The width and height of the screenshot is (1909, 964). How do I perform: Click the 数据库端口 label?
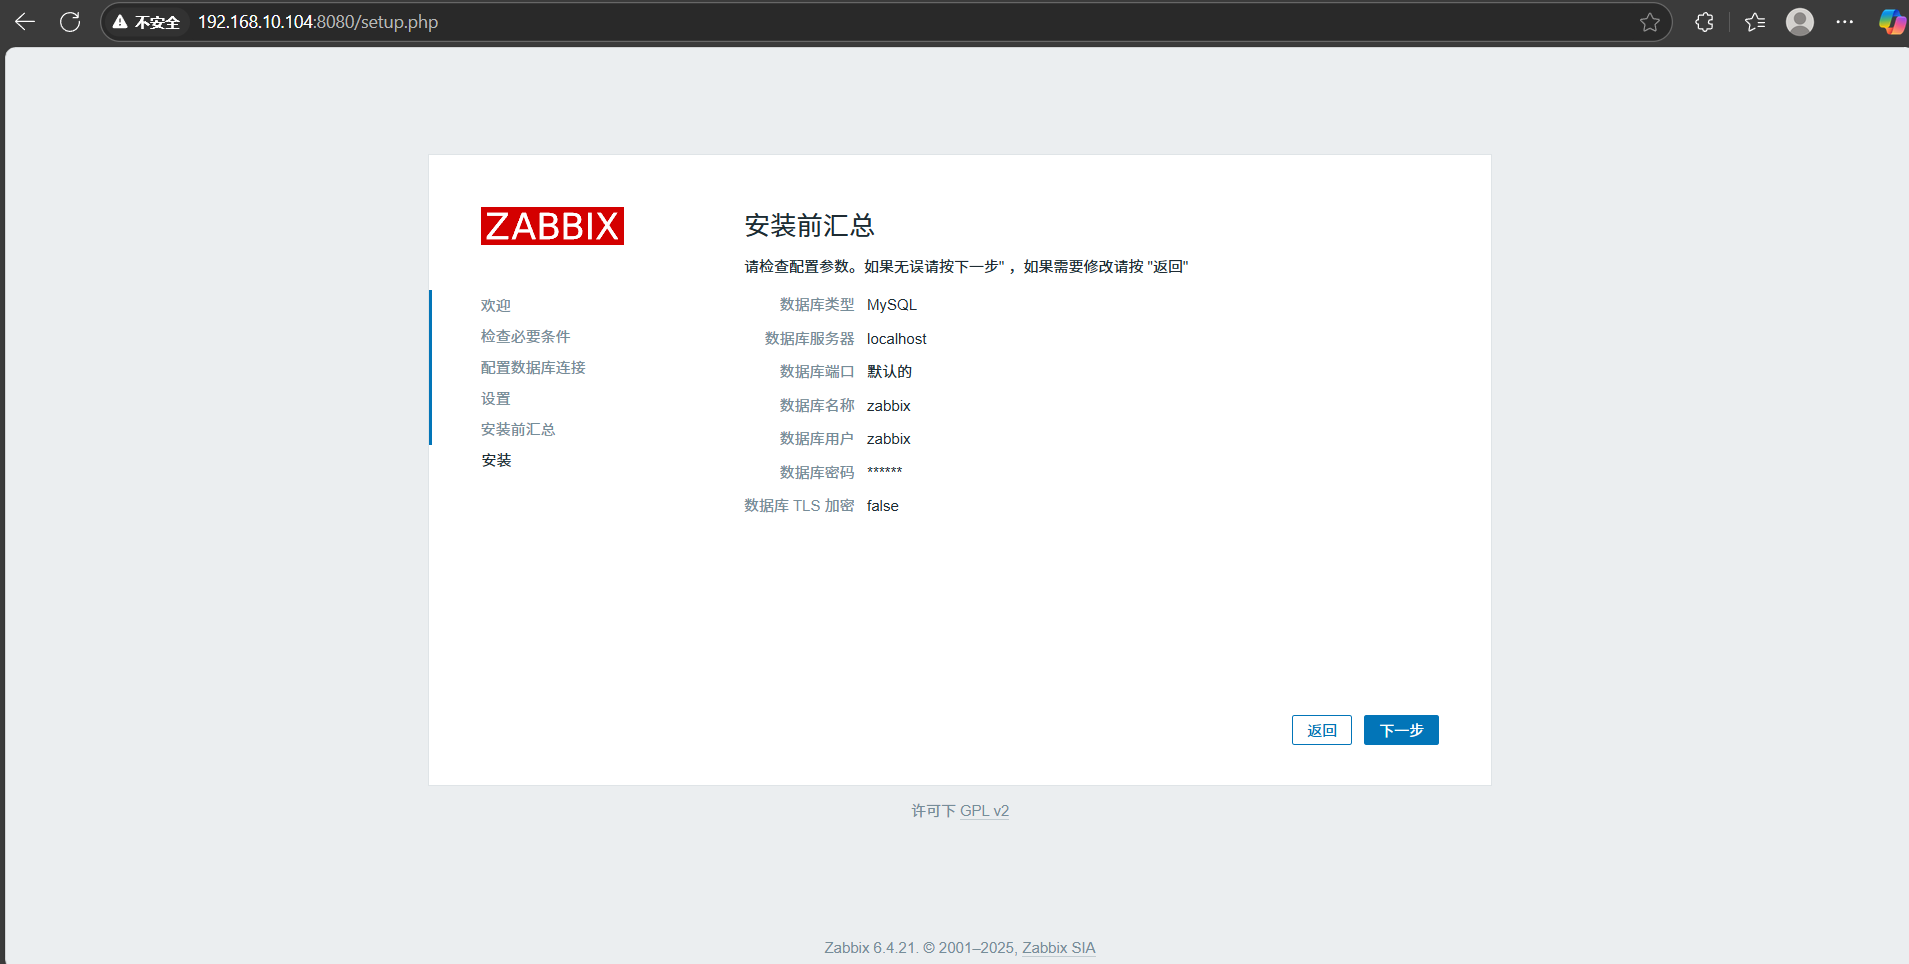click(817, 372)
